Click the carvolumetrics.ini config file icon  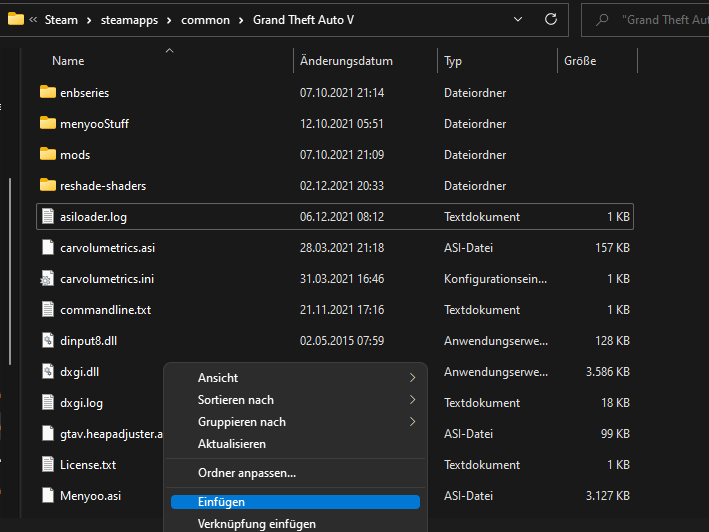tap(48, 279)
